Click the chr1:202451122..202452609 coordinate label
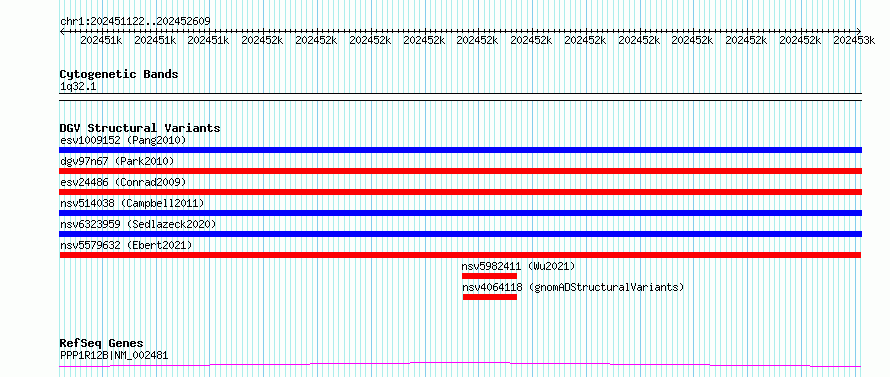Image resolution: width=890 pixels, height=377 pixels. click(x=135, y=22)
